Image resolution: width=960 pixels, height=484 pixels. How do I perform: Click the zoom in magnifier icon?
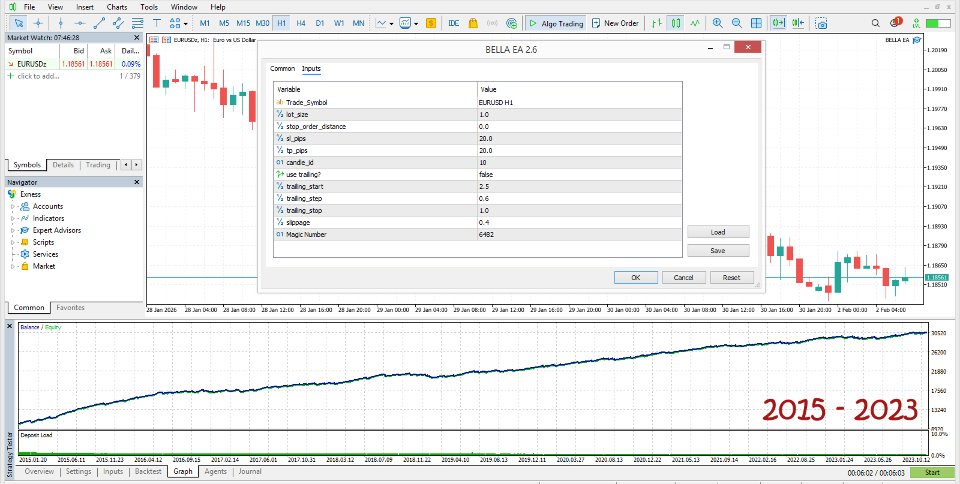tap(718, 23)
